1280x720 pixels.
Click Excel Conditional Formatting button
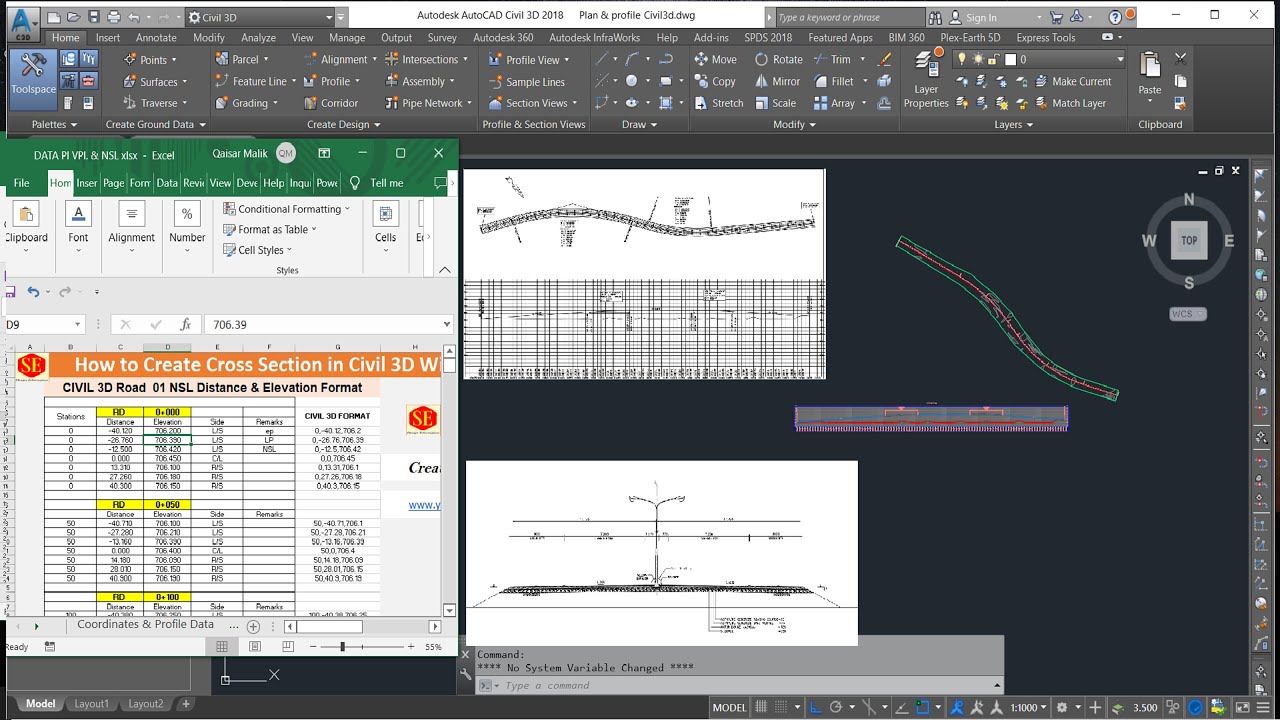[286, 209]
